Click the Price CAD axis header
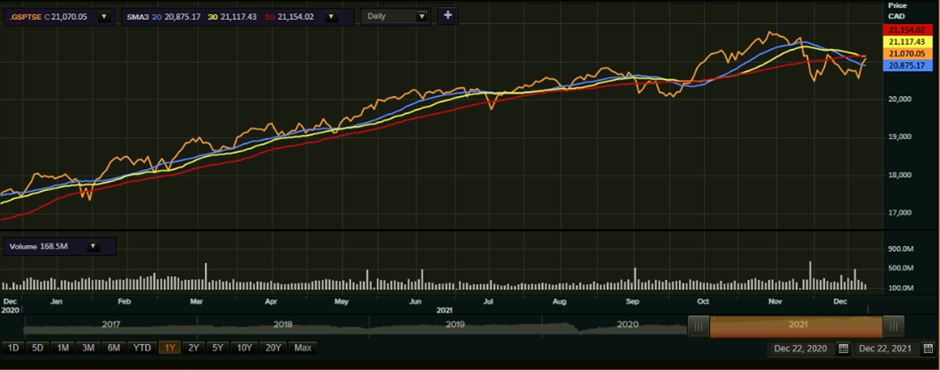Image resolution: width=940 pixels, height=370 pixels. [x=897, y=10]
